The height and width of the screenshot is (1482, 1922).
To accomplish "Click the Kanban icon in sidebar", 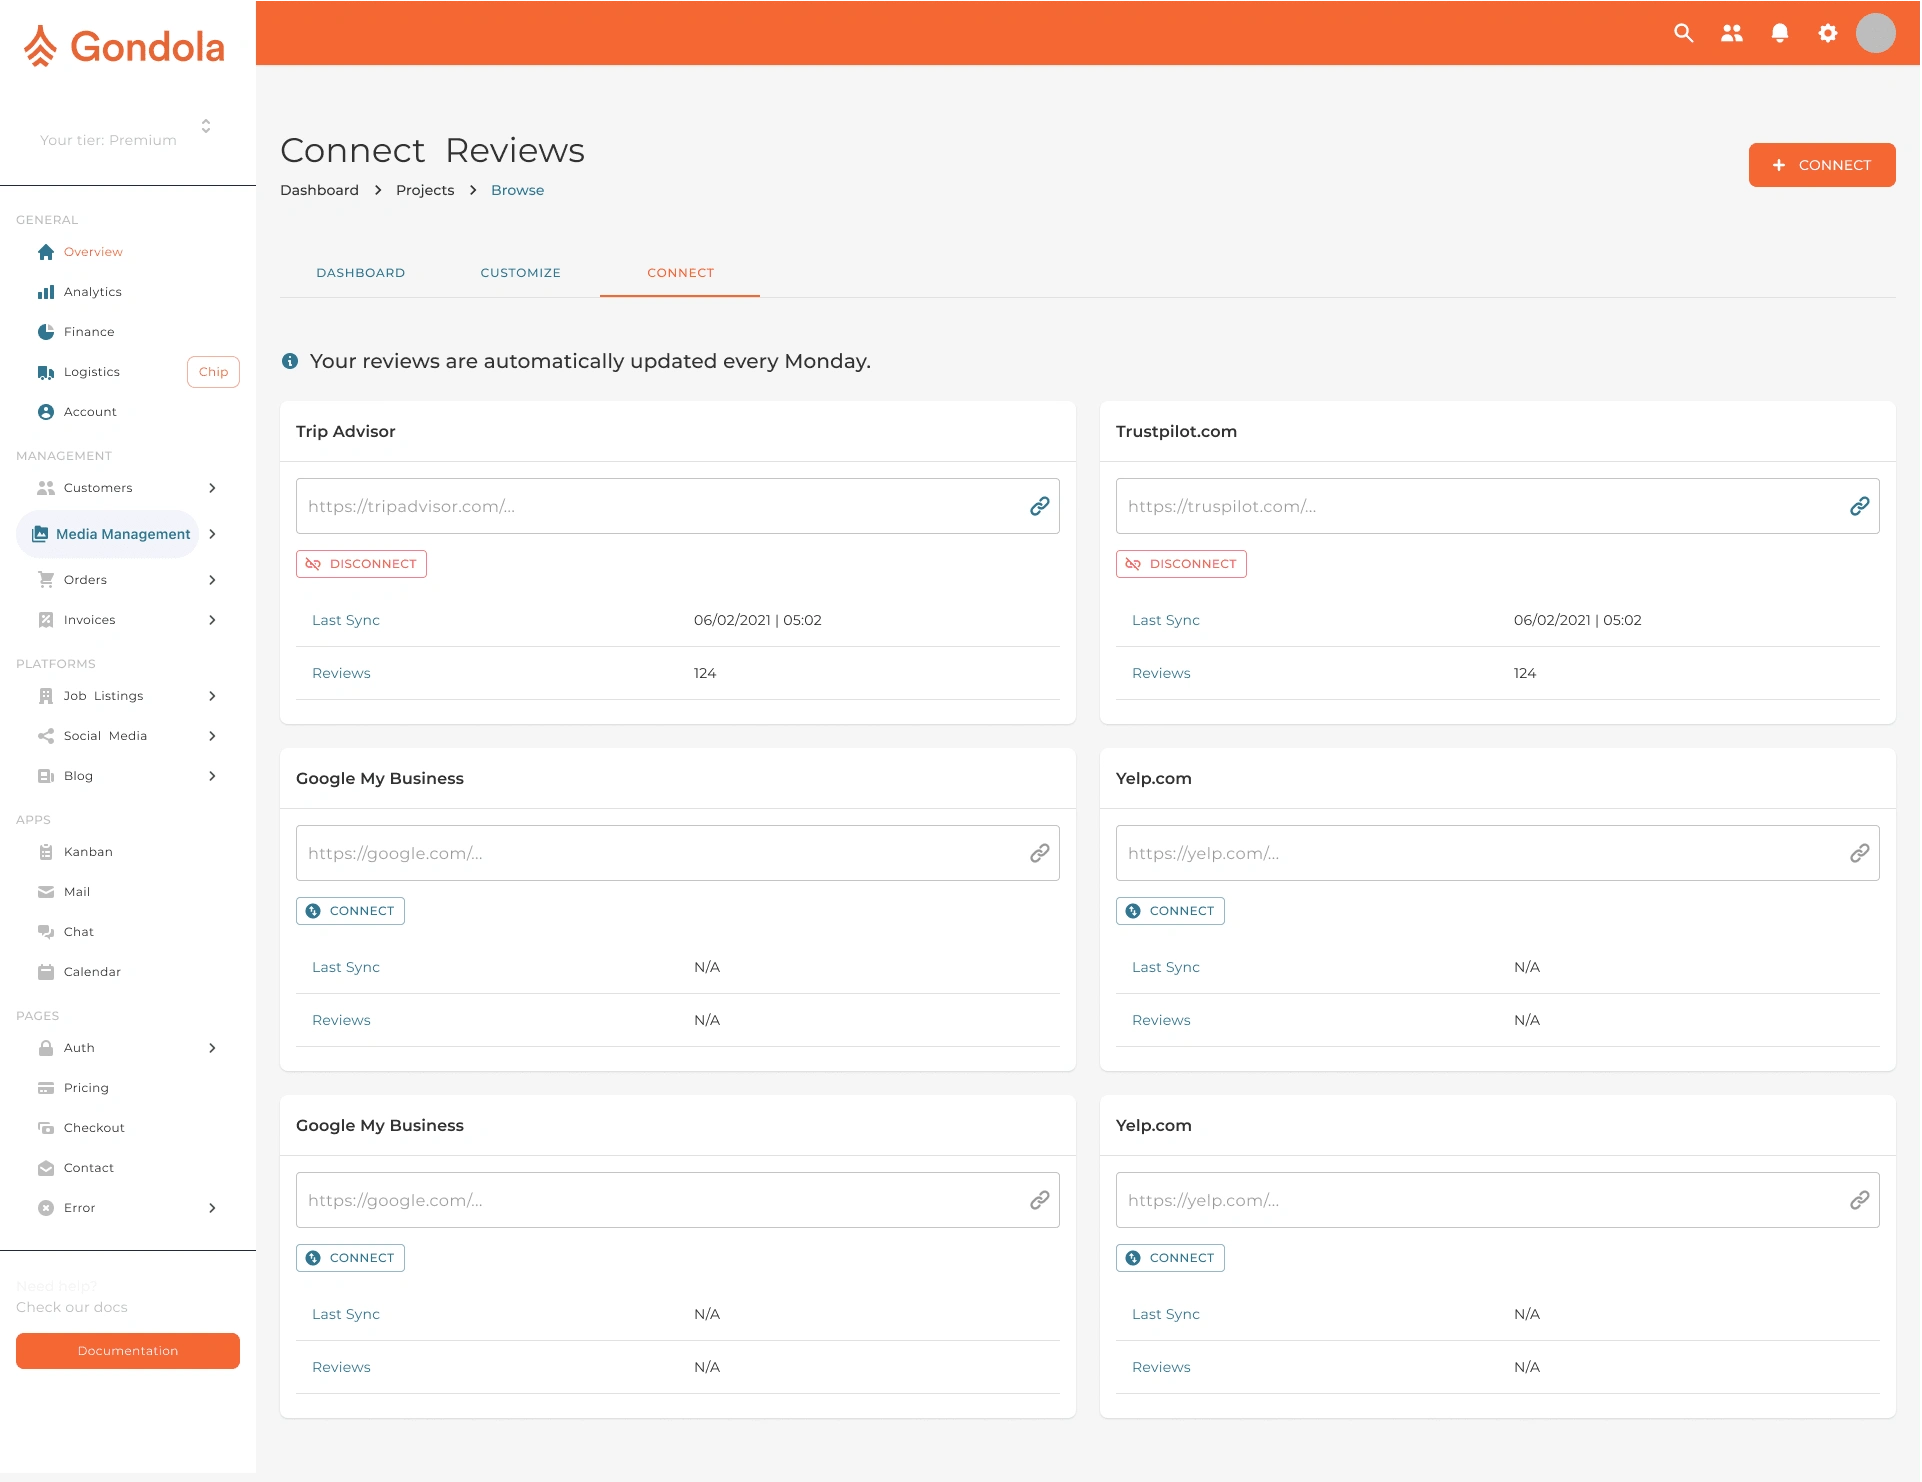I will [46, 852].
